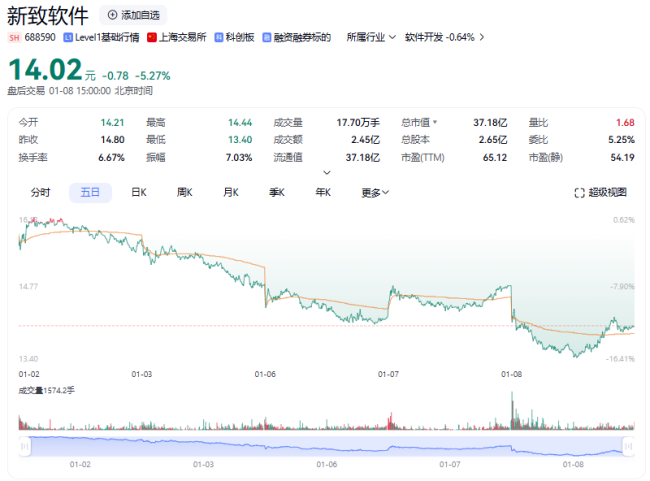The height and width of the screenshot is (481, 650).
Task: Click the 添加自选 add-to-watchlist button
Action: [x=133, y=15]
